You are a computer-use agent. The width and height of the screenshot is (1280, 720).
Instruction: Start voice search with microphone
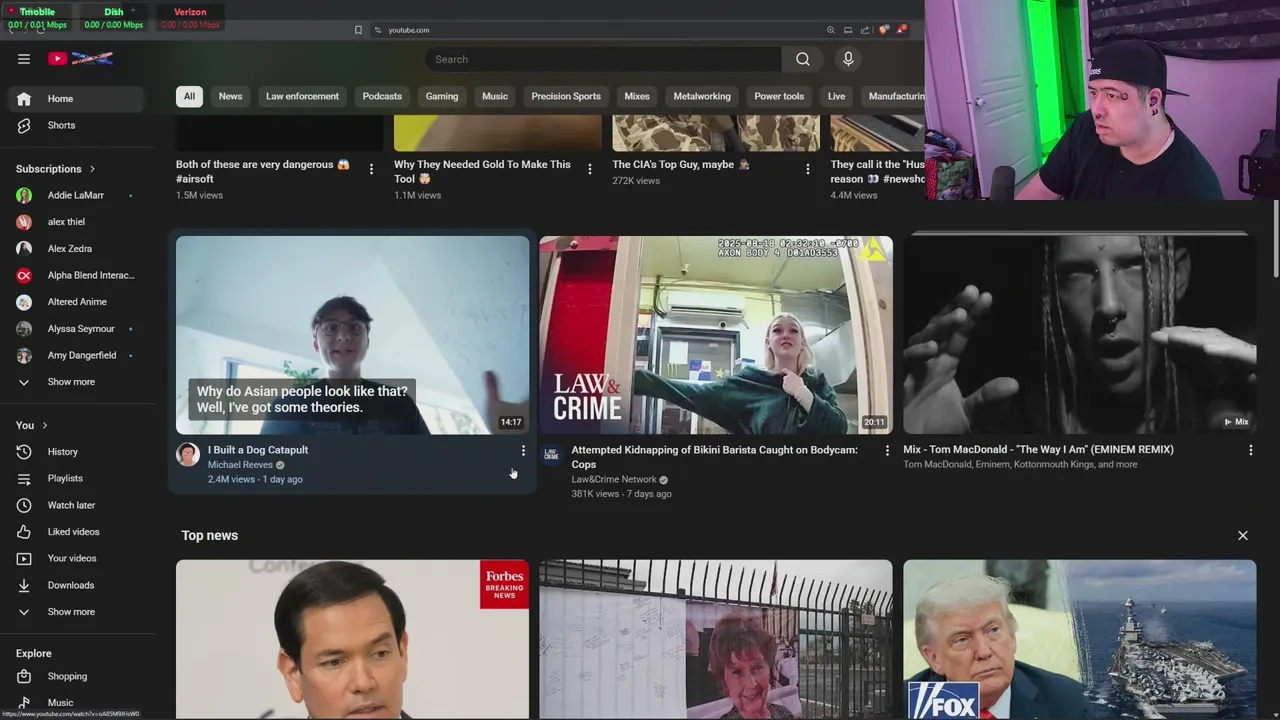(848, 59)
